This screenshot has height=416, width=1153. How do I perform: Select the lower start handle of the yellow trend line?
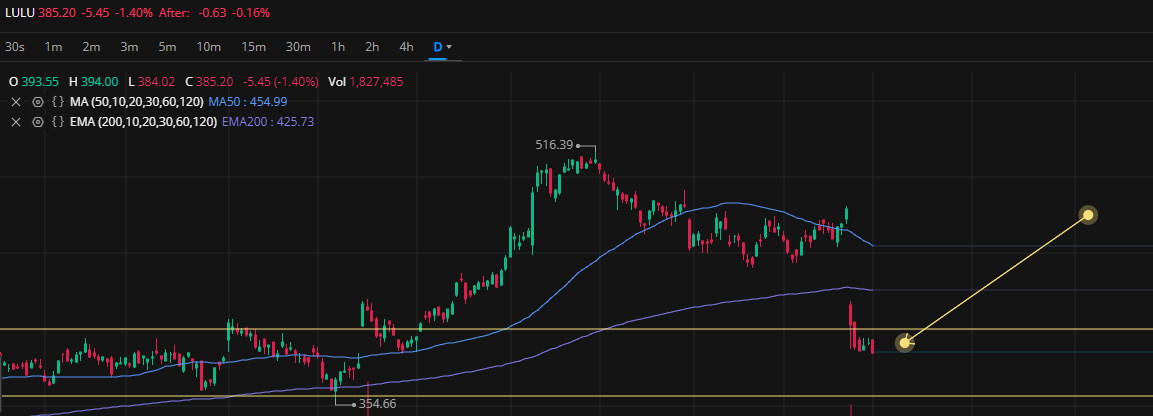click(x=904, y=343)
